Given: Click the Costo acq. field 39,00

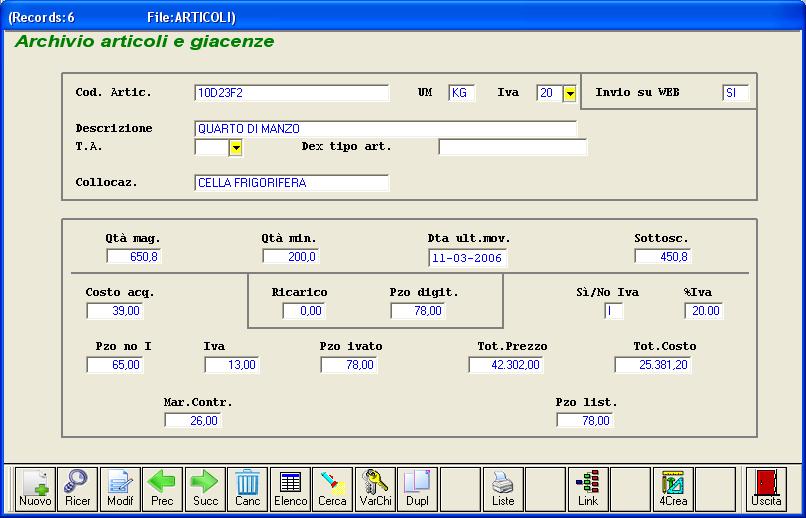Looking at the screenshot, I should tap(115, 311).
